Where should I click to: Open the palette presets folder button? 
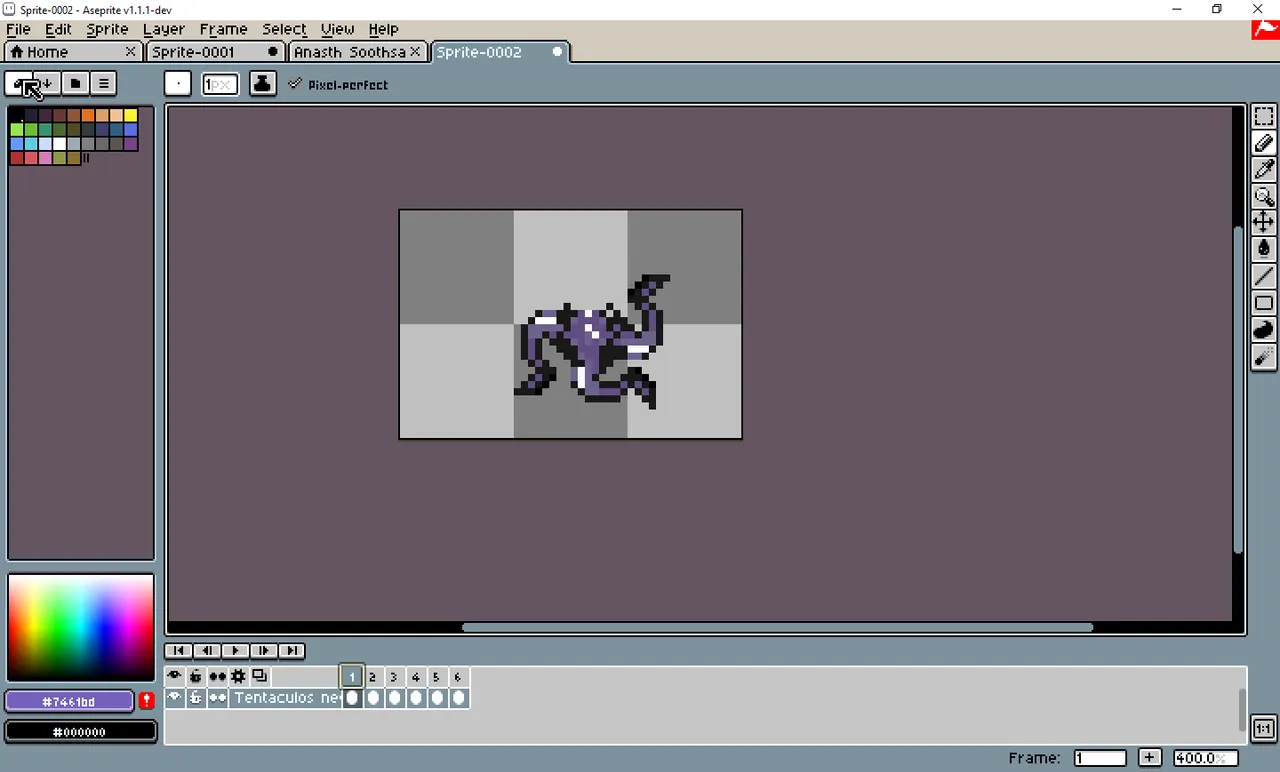coord(75,83)
